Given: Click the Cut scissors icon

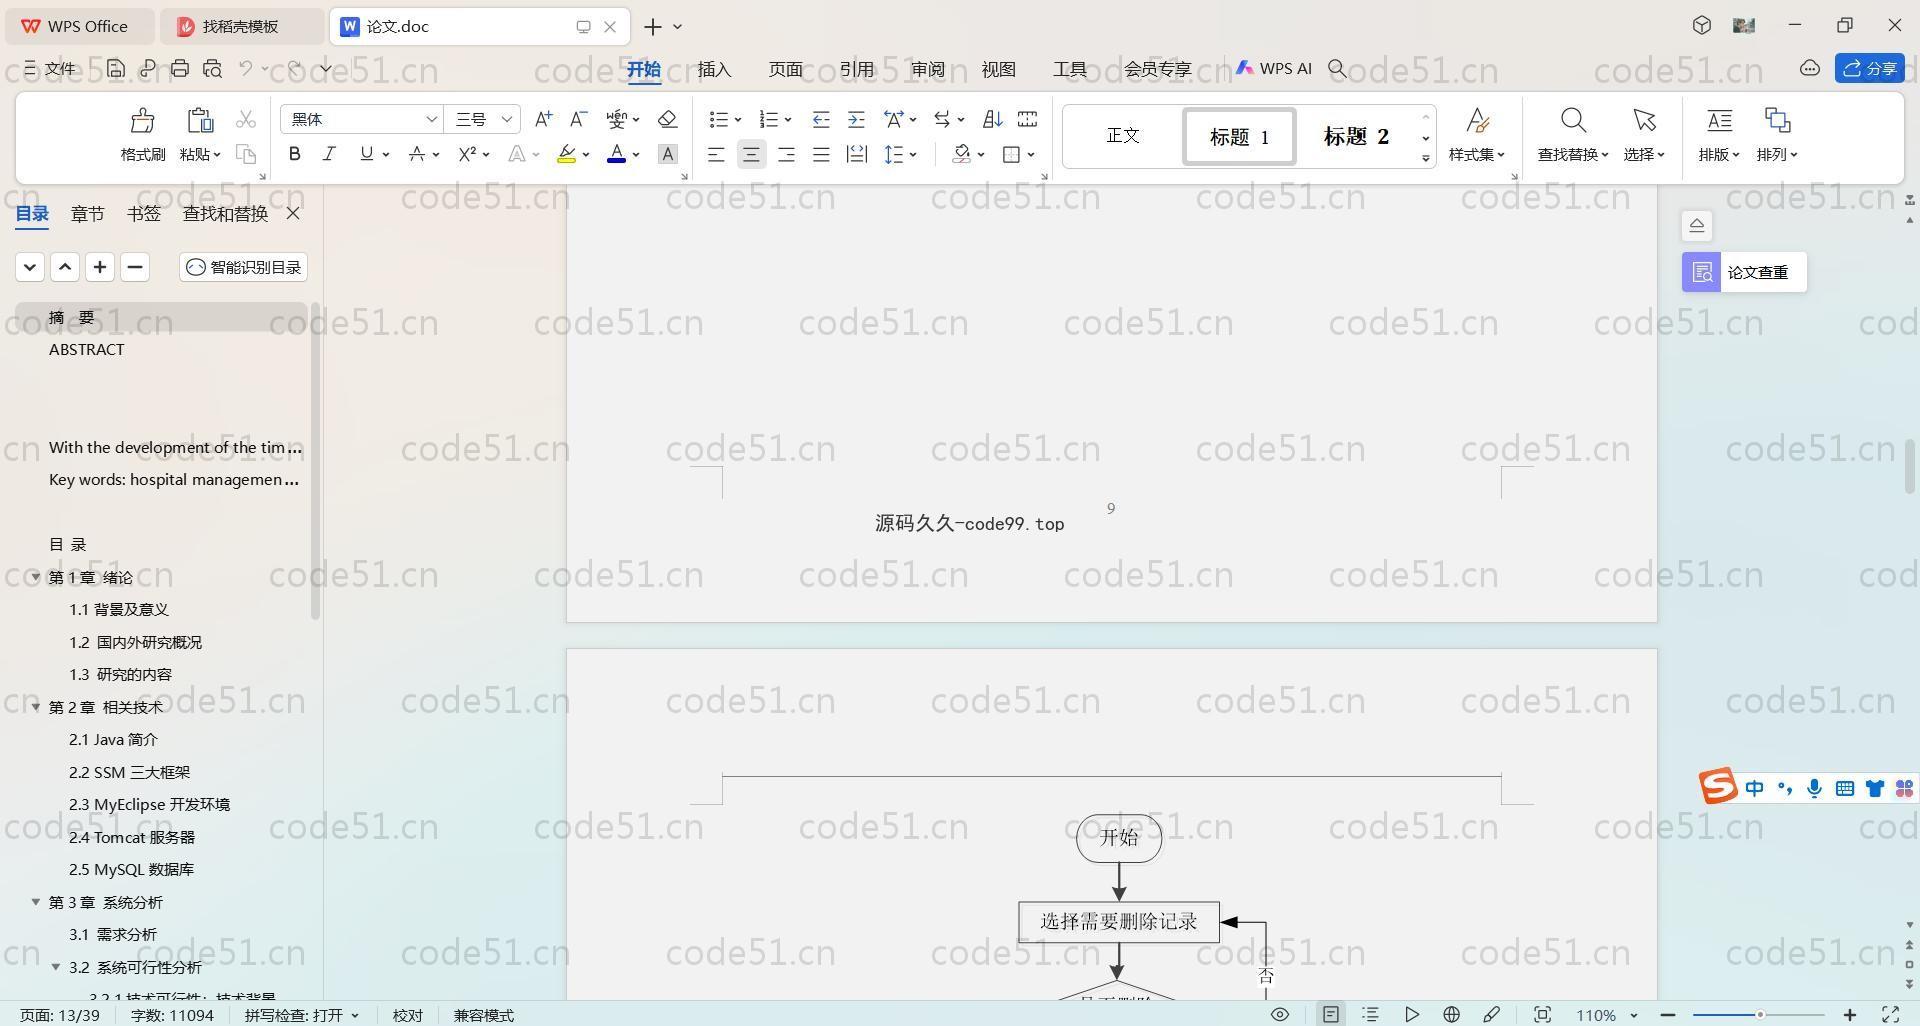Looking at the screenshot, I should 245,120.
